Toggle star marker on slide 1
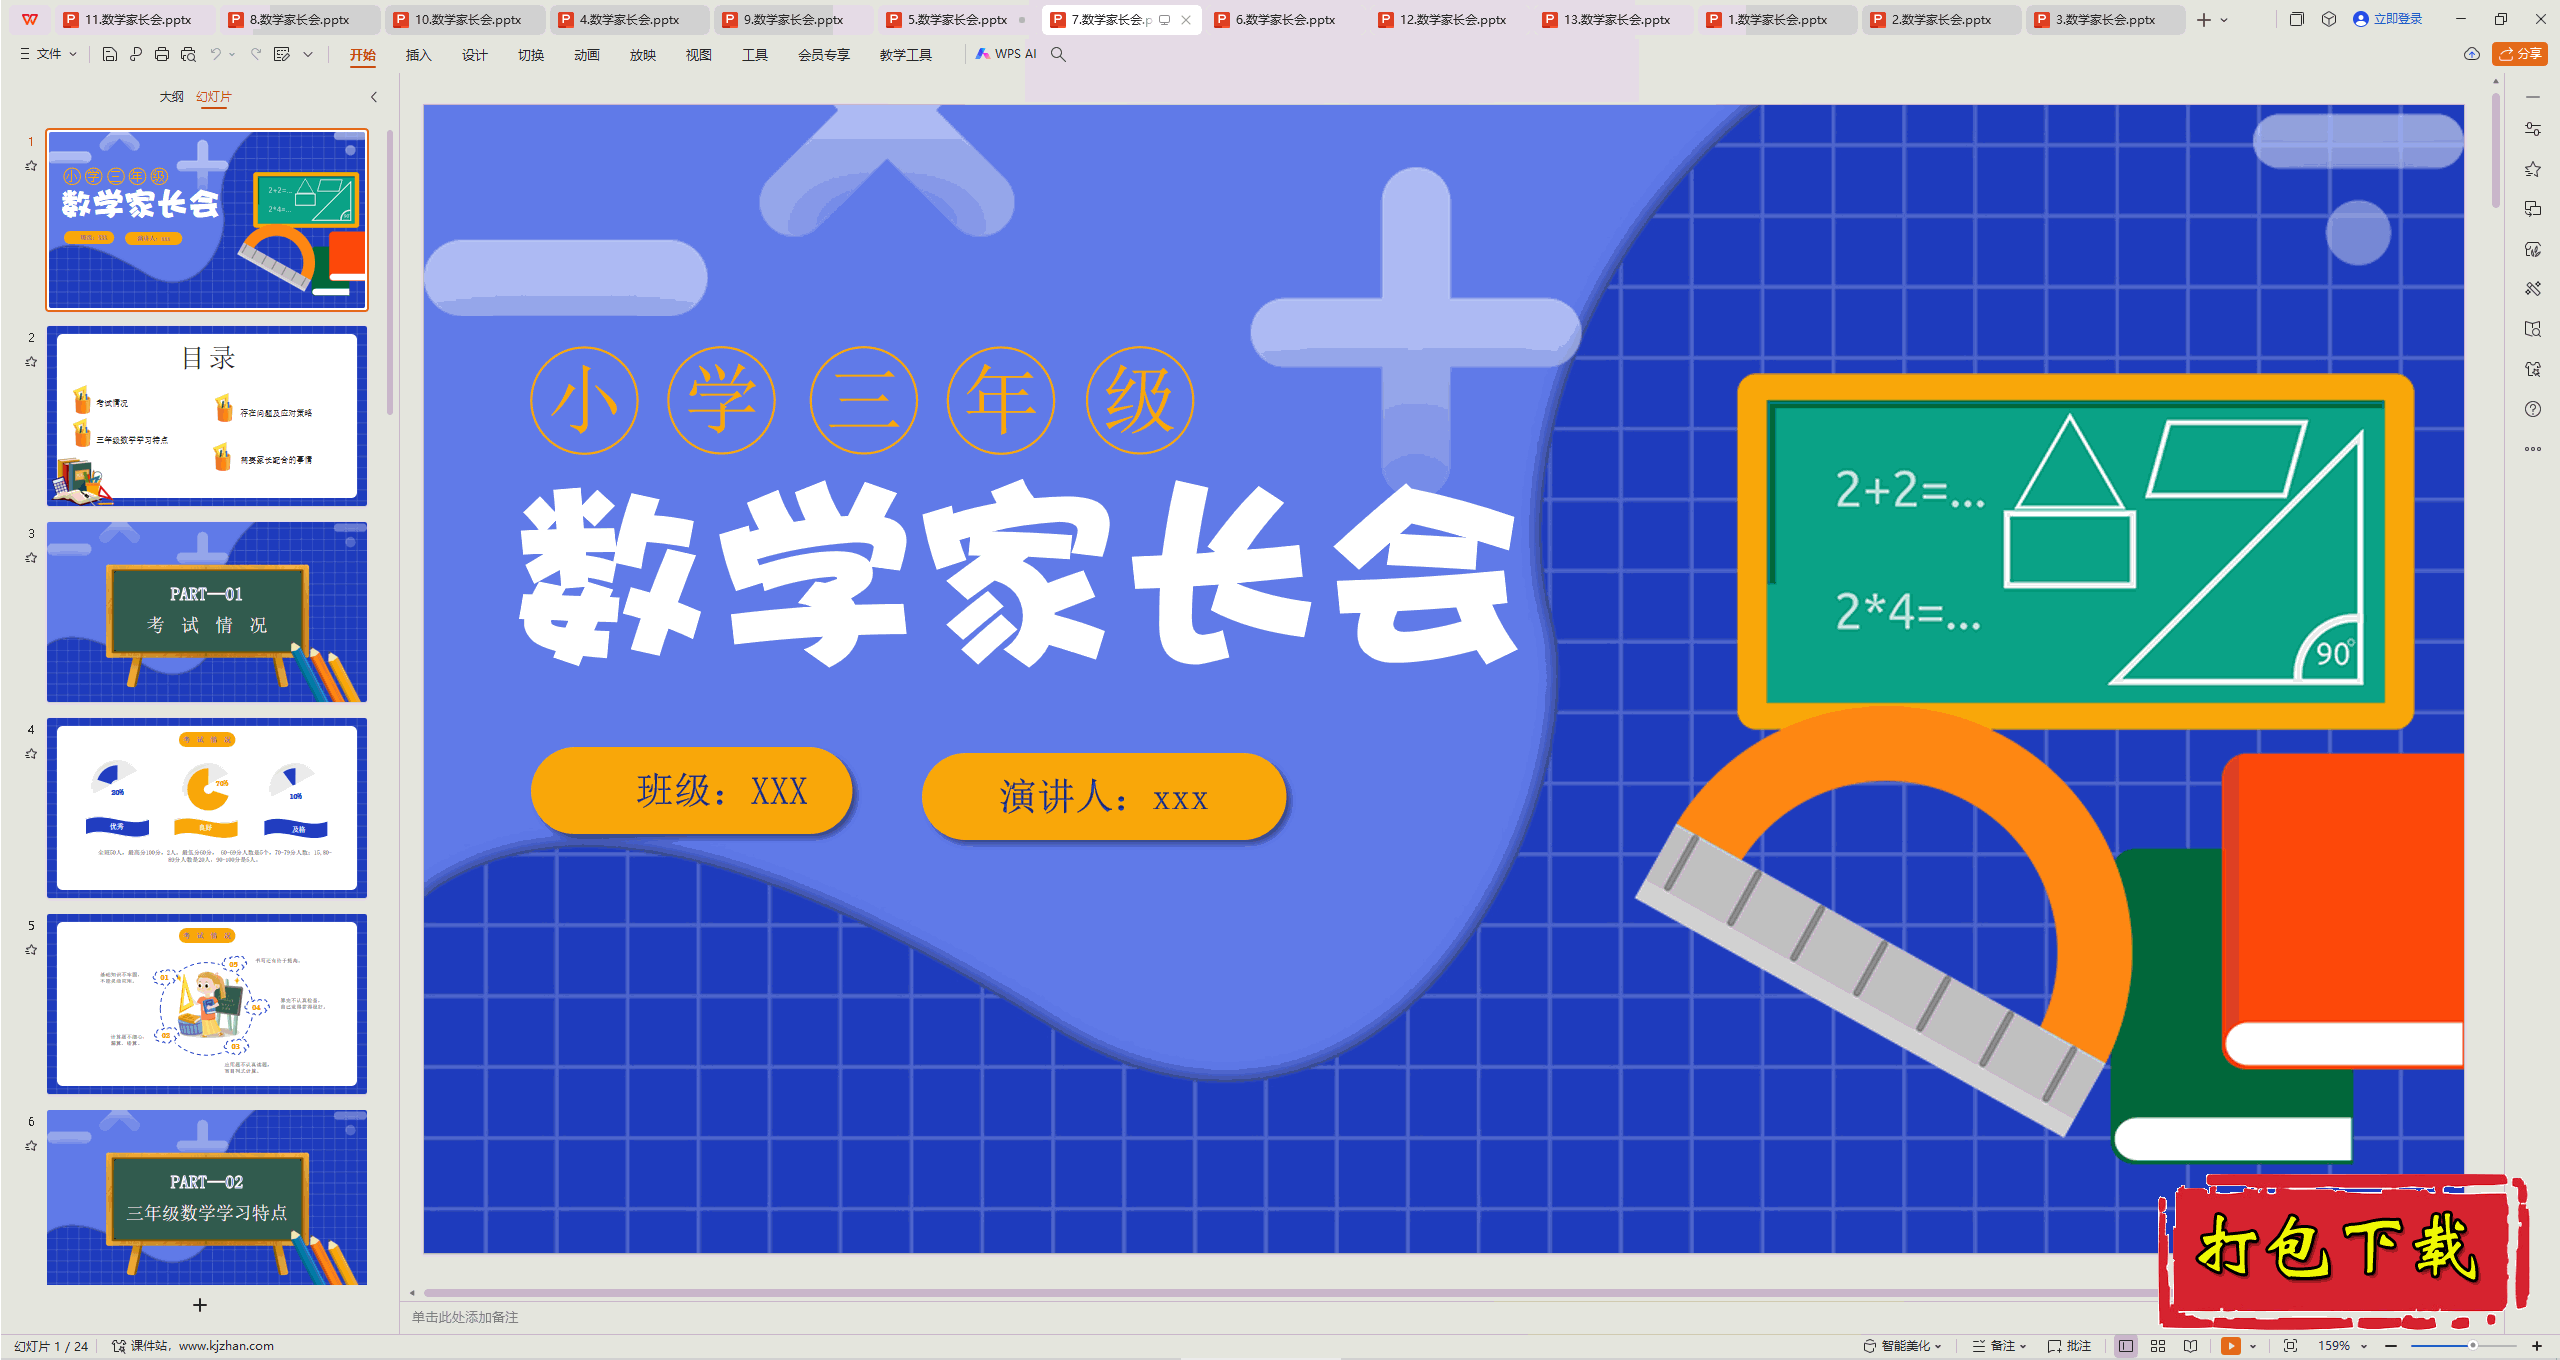 click(x=31, y=166)
